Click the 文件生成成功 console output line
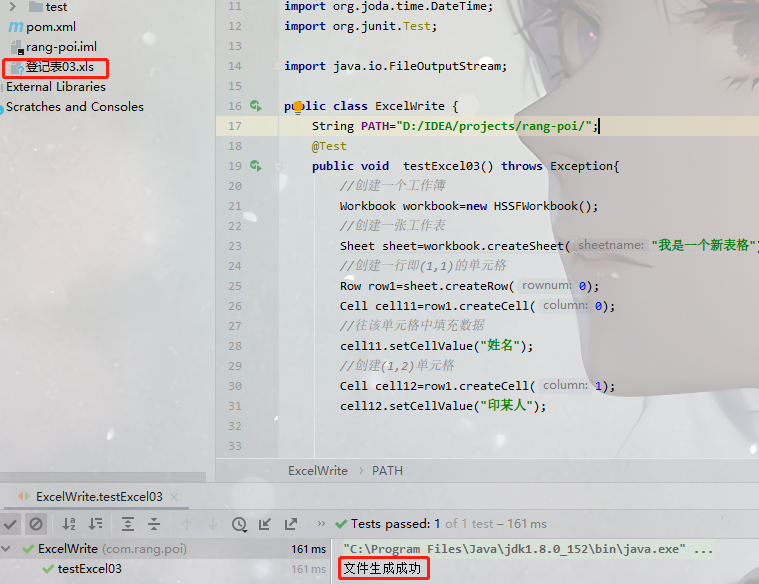The image size is (759, 584). (382, 569)
